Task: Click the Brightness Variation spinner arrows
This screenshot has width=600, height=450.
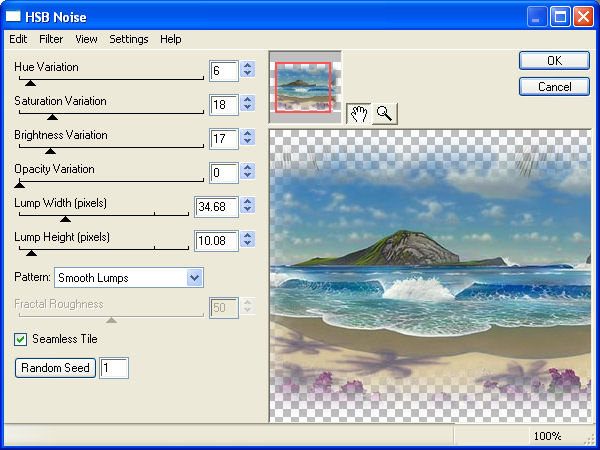Action: pos(248,139)
